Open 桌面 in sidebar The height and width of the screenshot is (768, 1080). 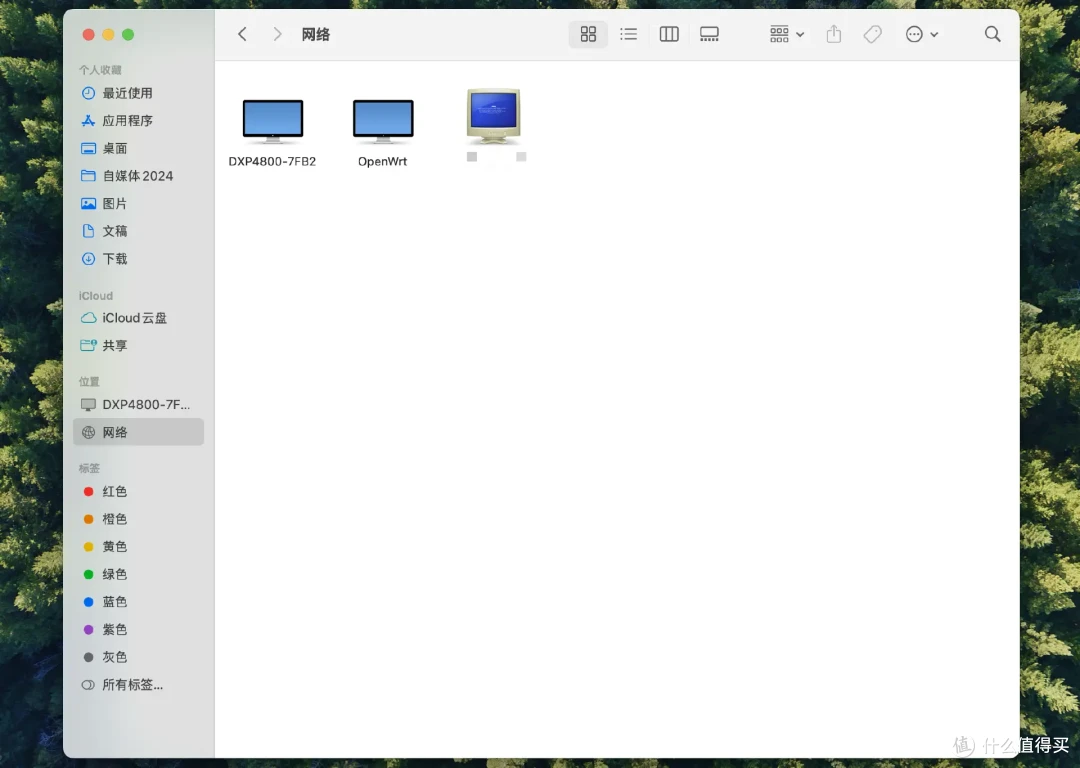point(138,148)
